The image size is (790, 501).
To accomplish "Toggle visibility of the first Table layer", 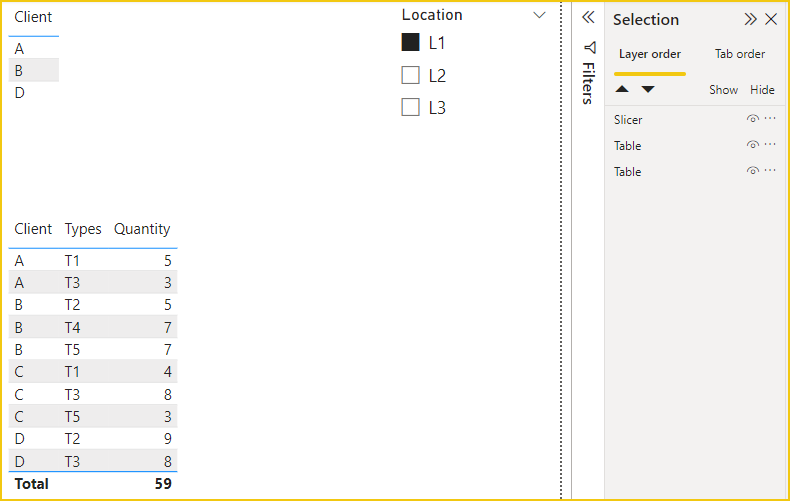I will click(752, 145).
